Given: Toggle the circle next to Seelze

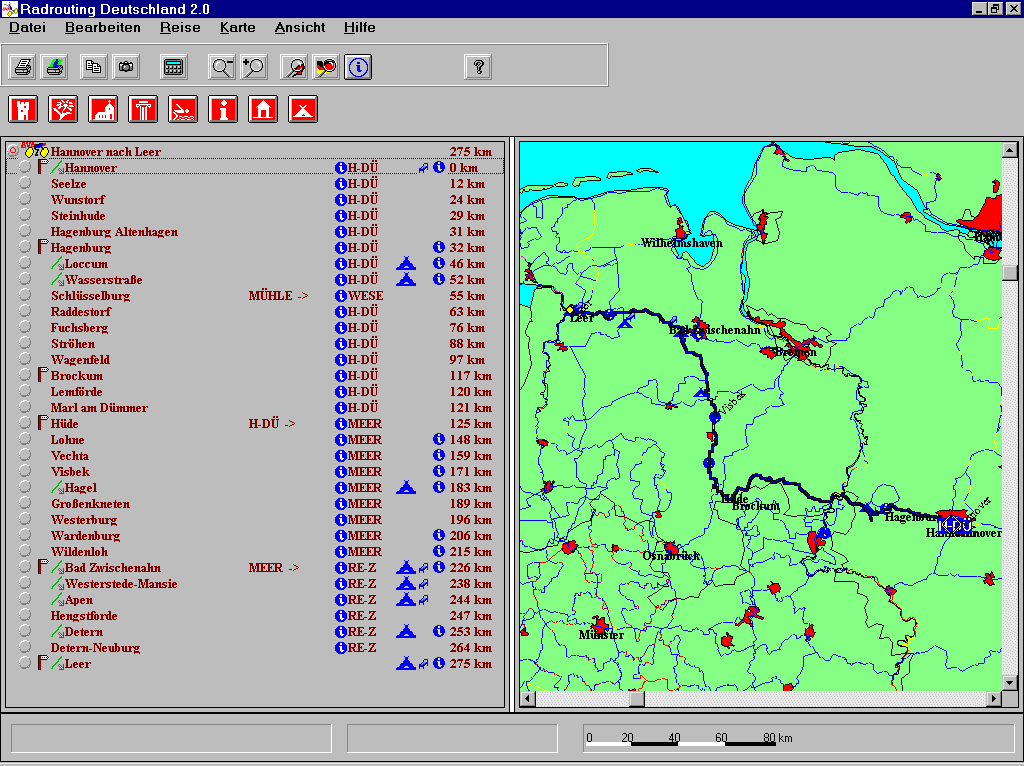Looking at the screenshot, I should 25,183.
